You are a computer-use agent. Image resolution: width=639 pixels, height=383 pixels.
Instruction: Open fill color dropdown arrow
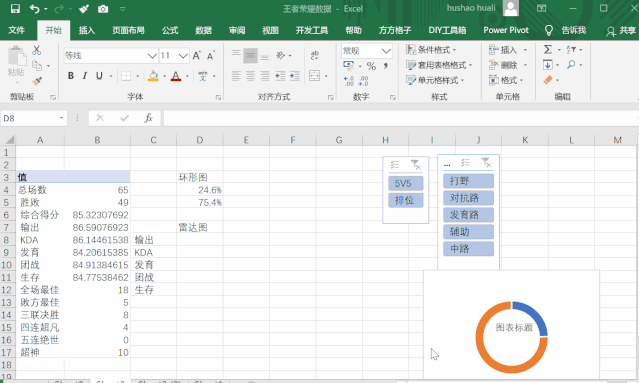coord(165,76)
